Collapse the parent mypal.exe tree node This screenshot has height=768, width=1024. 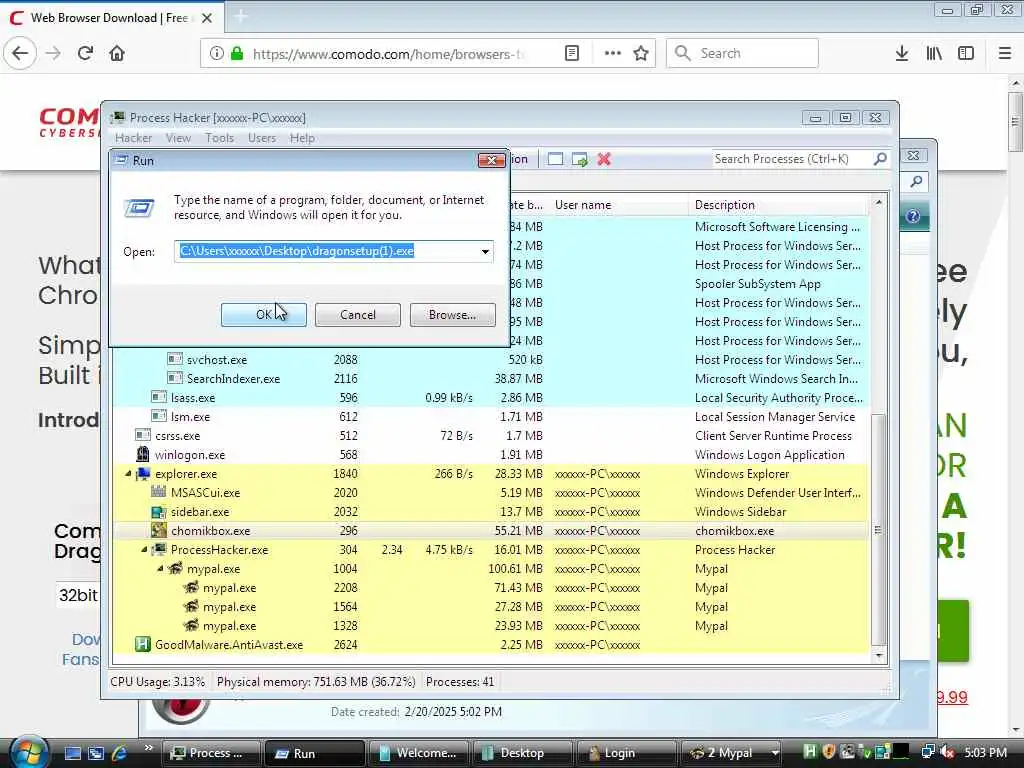point(160,569)
